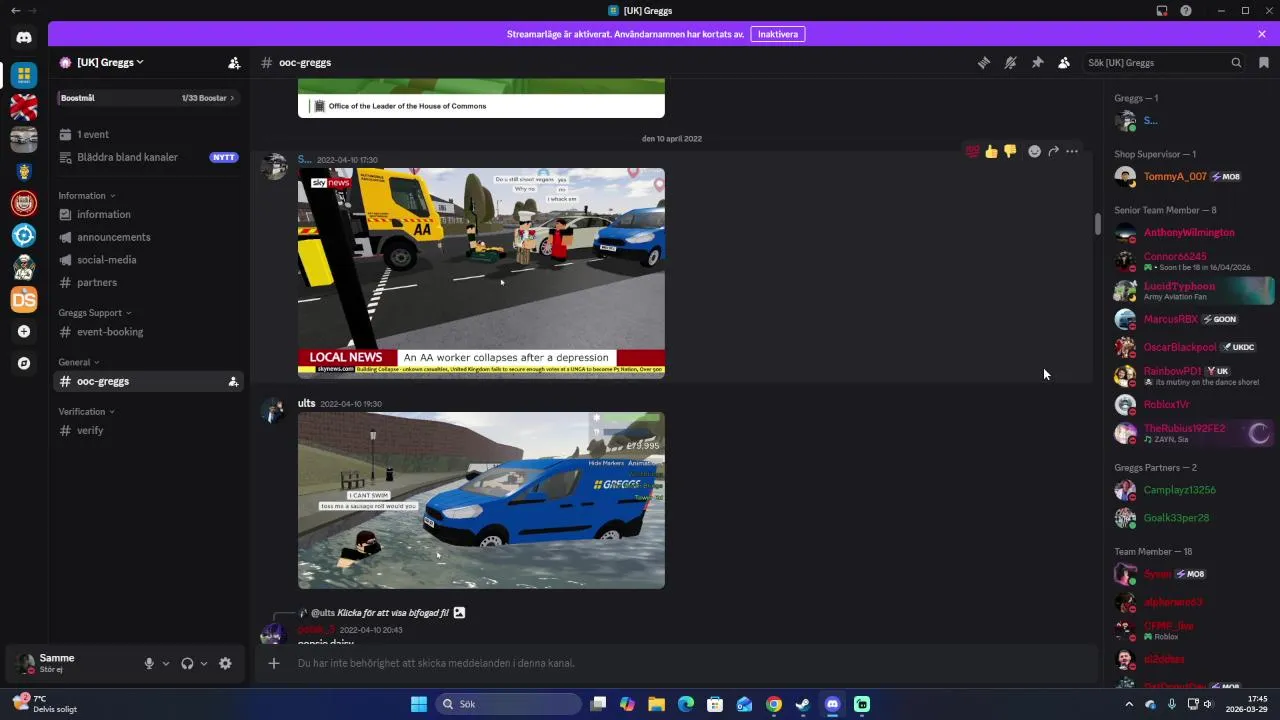This screenshot has width=1280, height=720.
Task: Open File Explorer from the taskbar
Action: point(656,704)
